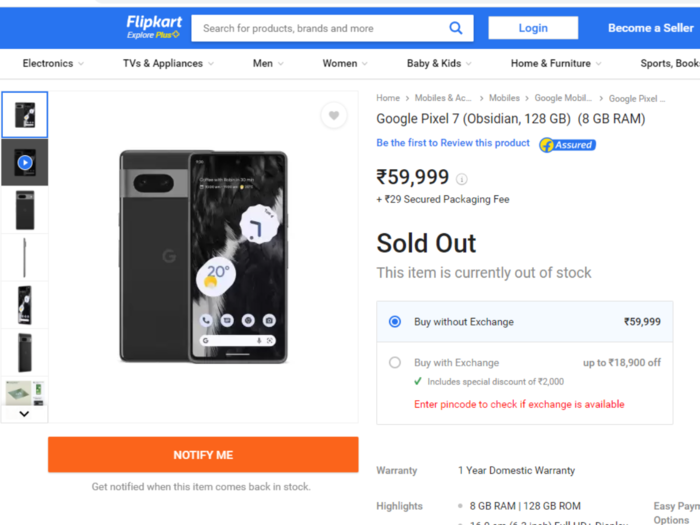Click the Login button
Viewport: 700px width, 525px height.
click(533, 28)
